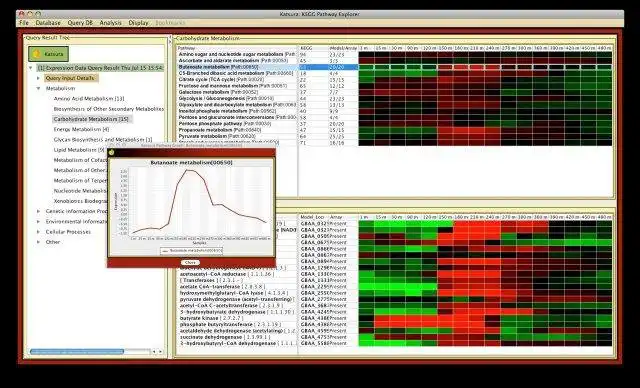Screen dimensions: 640x388
Task: Select Nucleotide Metabolism tree item
Action: 80,191
